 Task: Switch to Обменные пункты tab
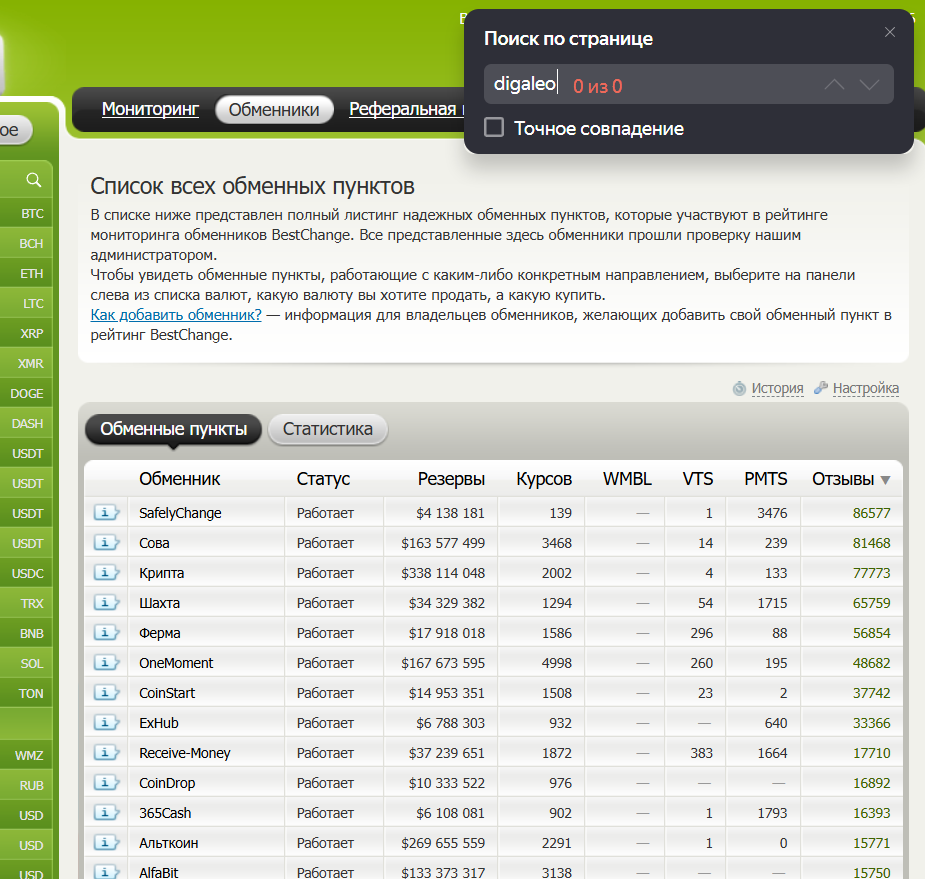[x=173, y=429]
